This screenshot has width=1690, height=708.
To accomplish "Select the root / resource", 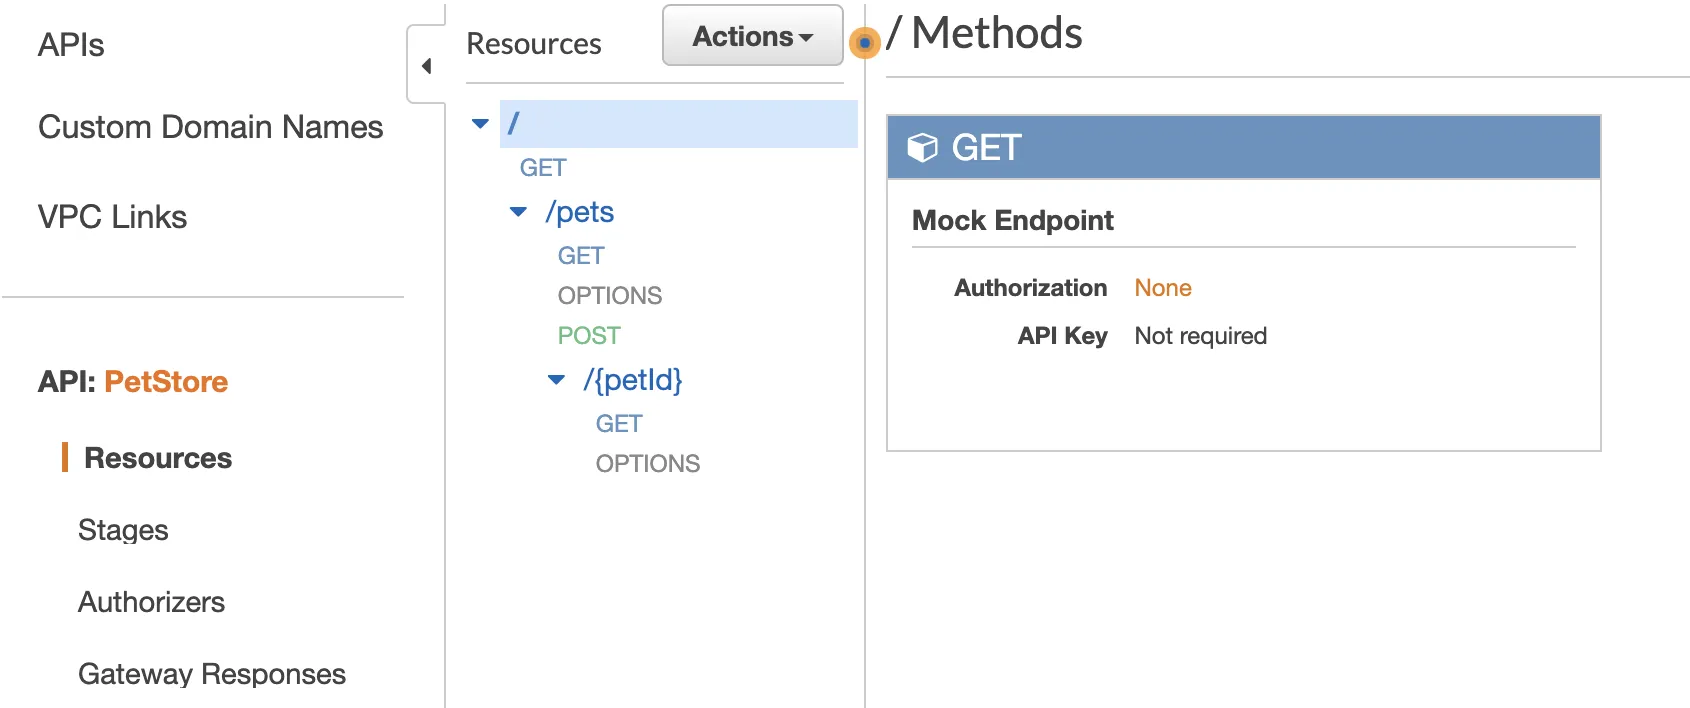I will click(514, 124).
